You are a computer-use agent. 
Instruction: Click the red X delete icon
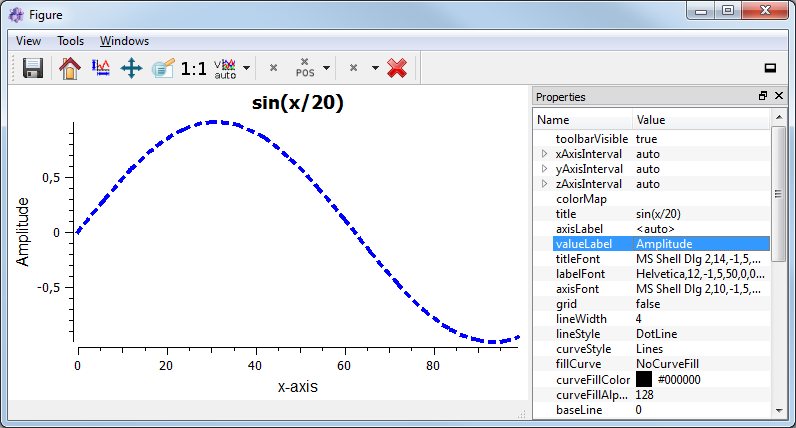pos(397,68)
